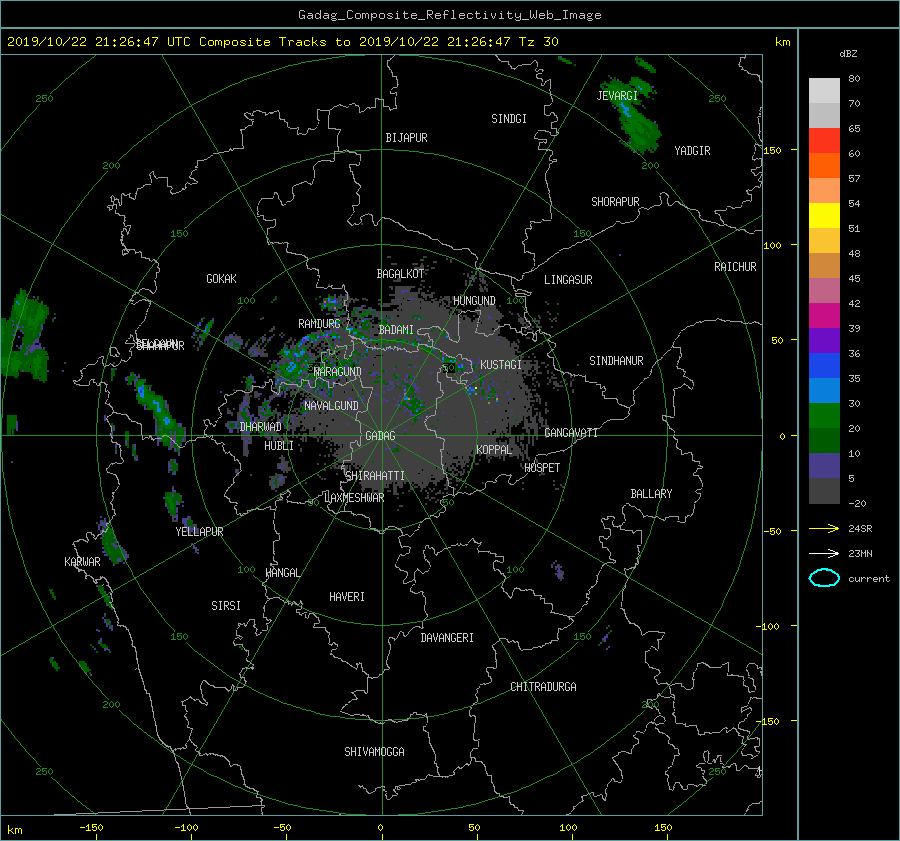Click the 150 tick on right axis
The image size is (900, 841).
773,150
